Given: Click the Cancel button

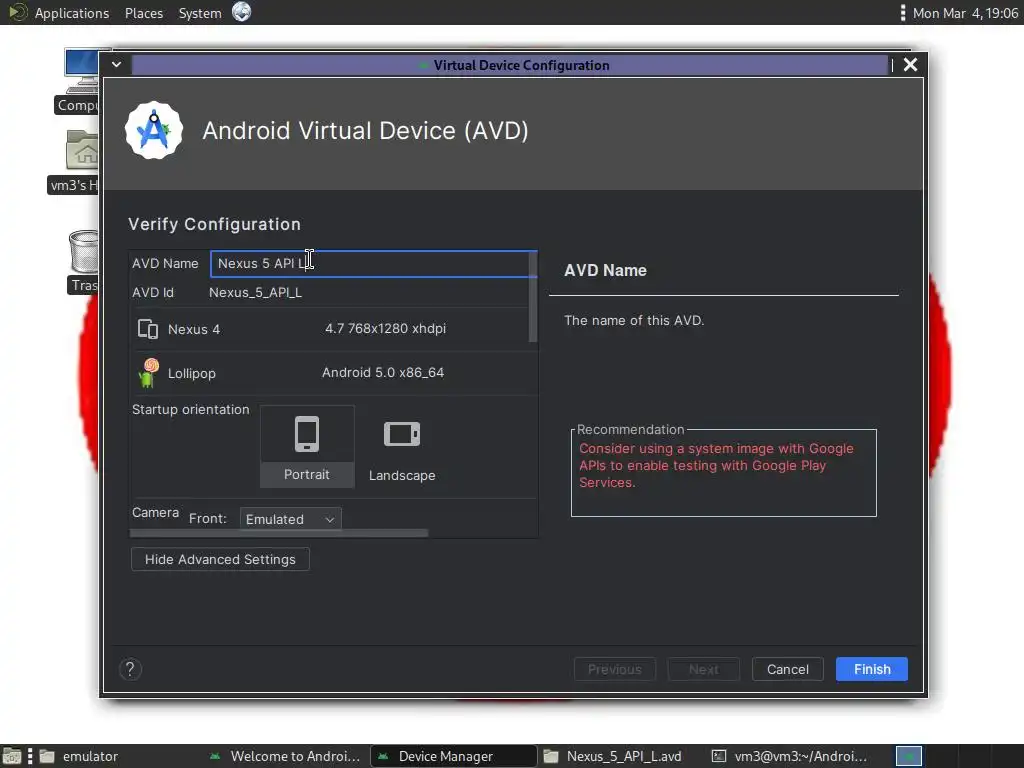Looking at the screenshot, I should 788,669.
